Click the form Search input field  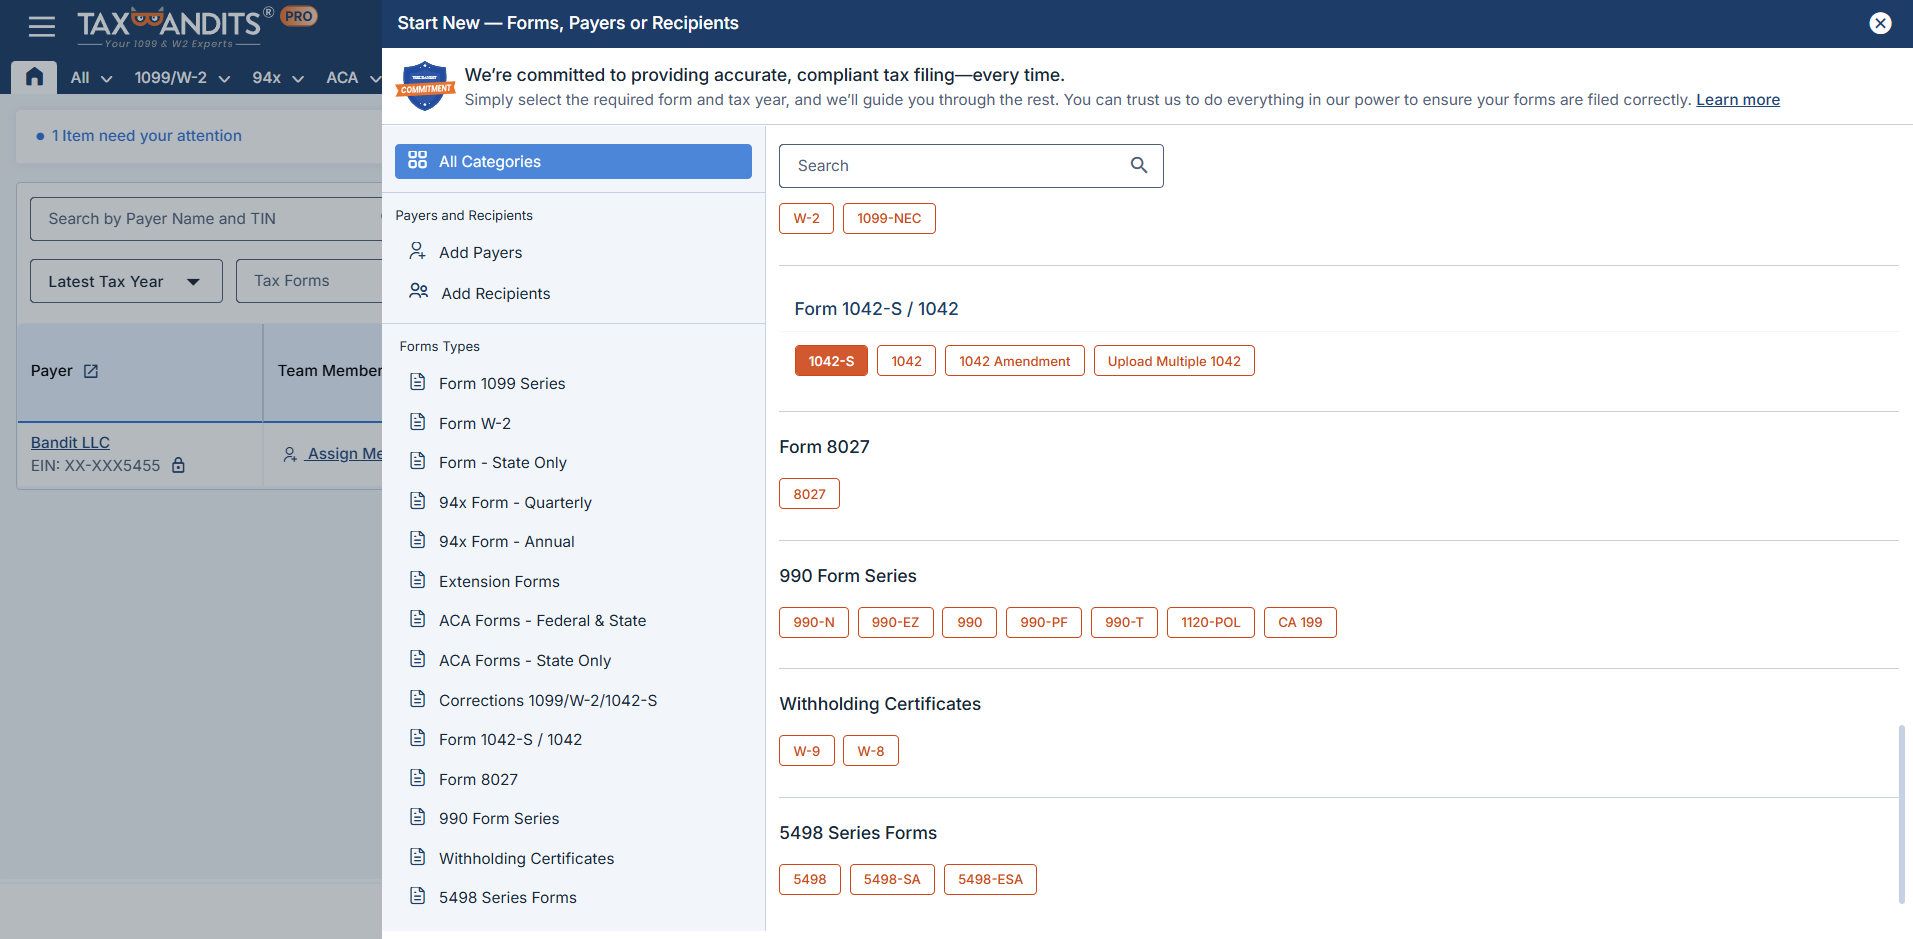(x=955, y=166)
